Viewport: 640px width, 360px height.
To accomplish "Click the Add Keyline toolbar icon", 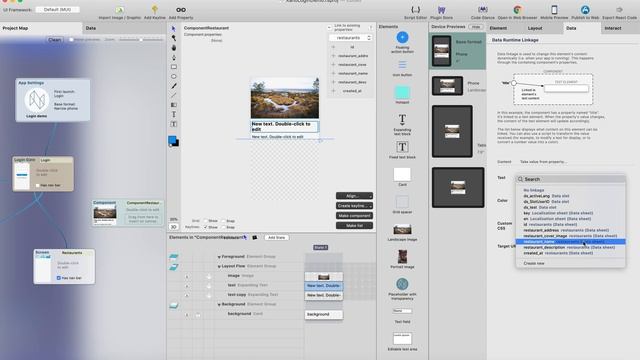I will coord(155,9).
